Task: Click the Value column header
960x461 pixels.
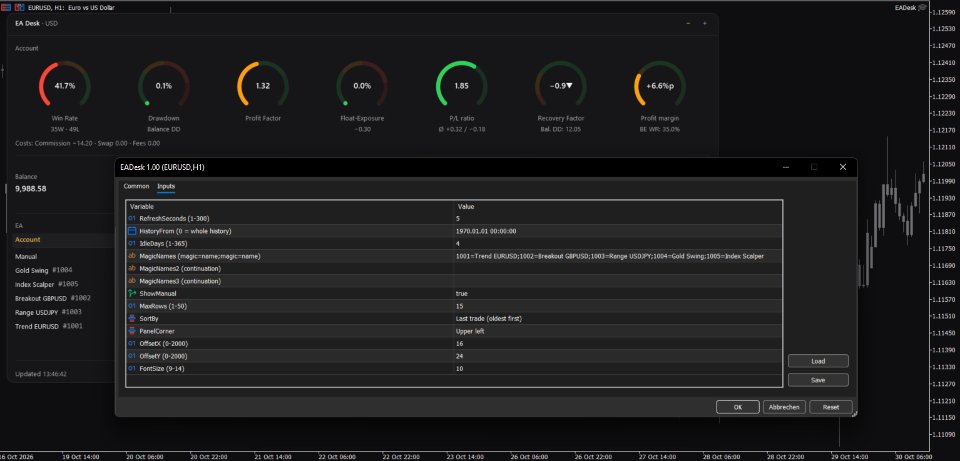Action: tap(617, 207)
